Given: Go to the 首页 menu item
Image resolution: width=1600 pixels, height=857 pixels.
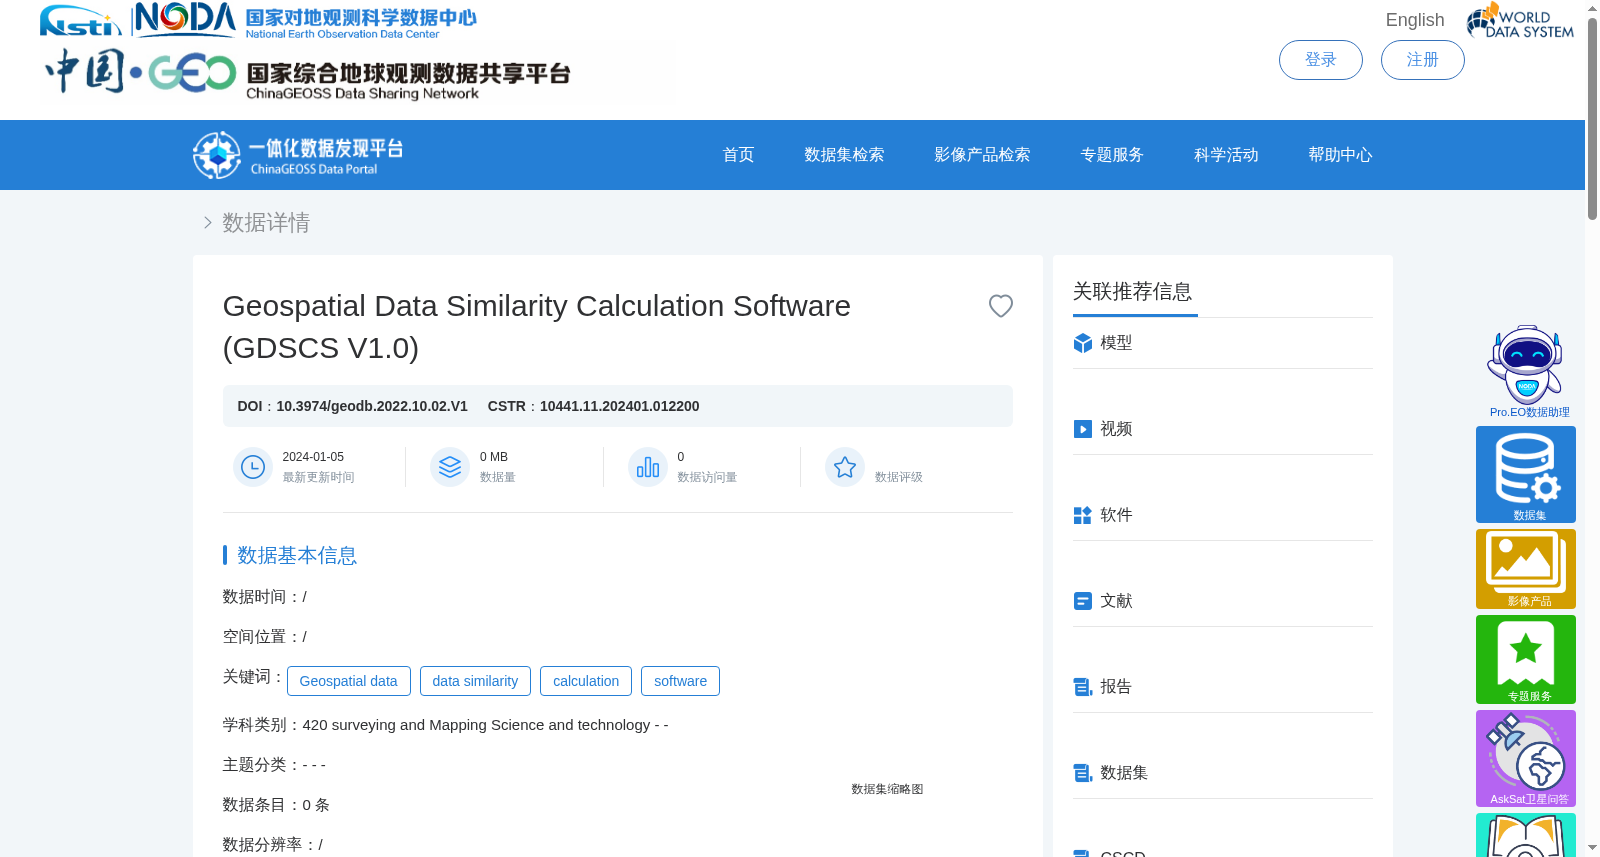Looking at the screenshot, I should coord(739,155).
